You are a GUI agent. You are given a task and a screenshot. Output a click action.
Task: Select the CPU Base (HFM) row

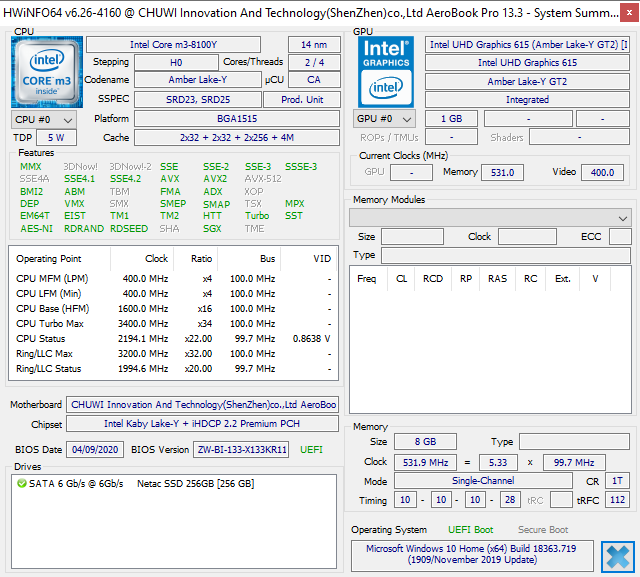click(173, 309)
